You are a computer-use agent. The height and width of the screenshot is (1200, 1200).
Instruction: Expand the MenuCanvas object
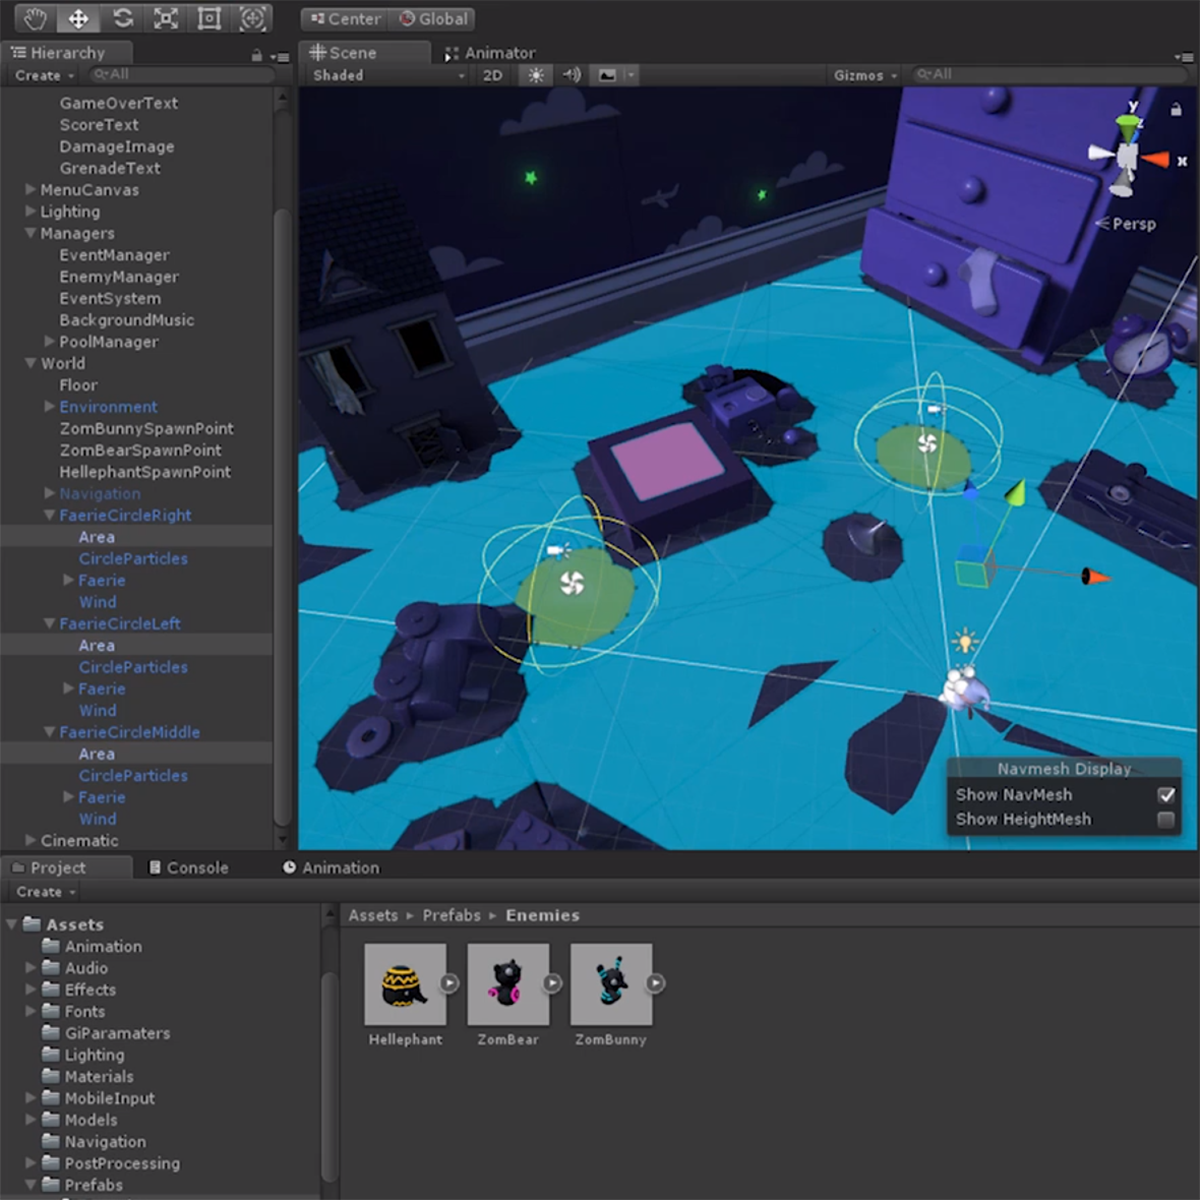pos(30,188)
